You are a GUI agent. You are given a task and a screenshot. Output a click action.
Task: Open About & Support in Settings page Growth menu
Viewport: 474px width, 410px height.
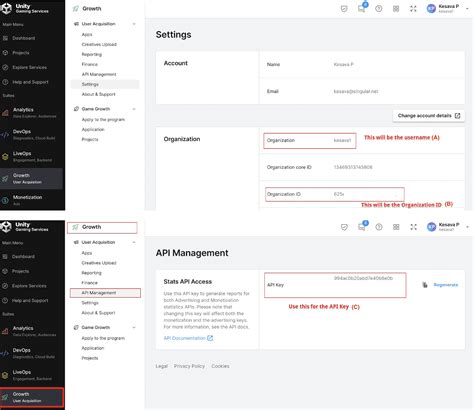(x=98, y=94)
